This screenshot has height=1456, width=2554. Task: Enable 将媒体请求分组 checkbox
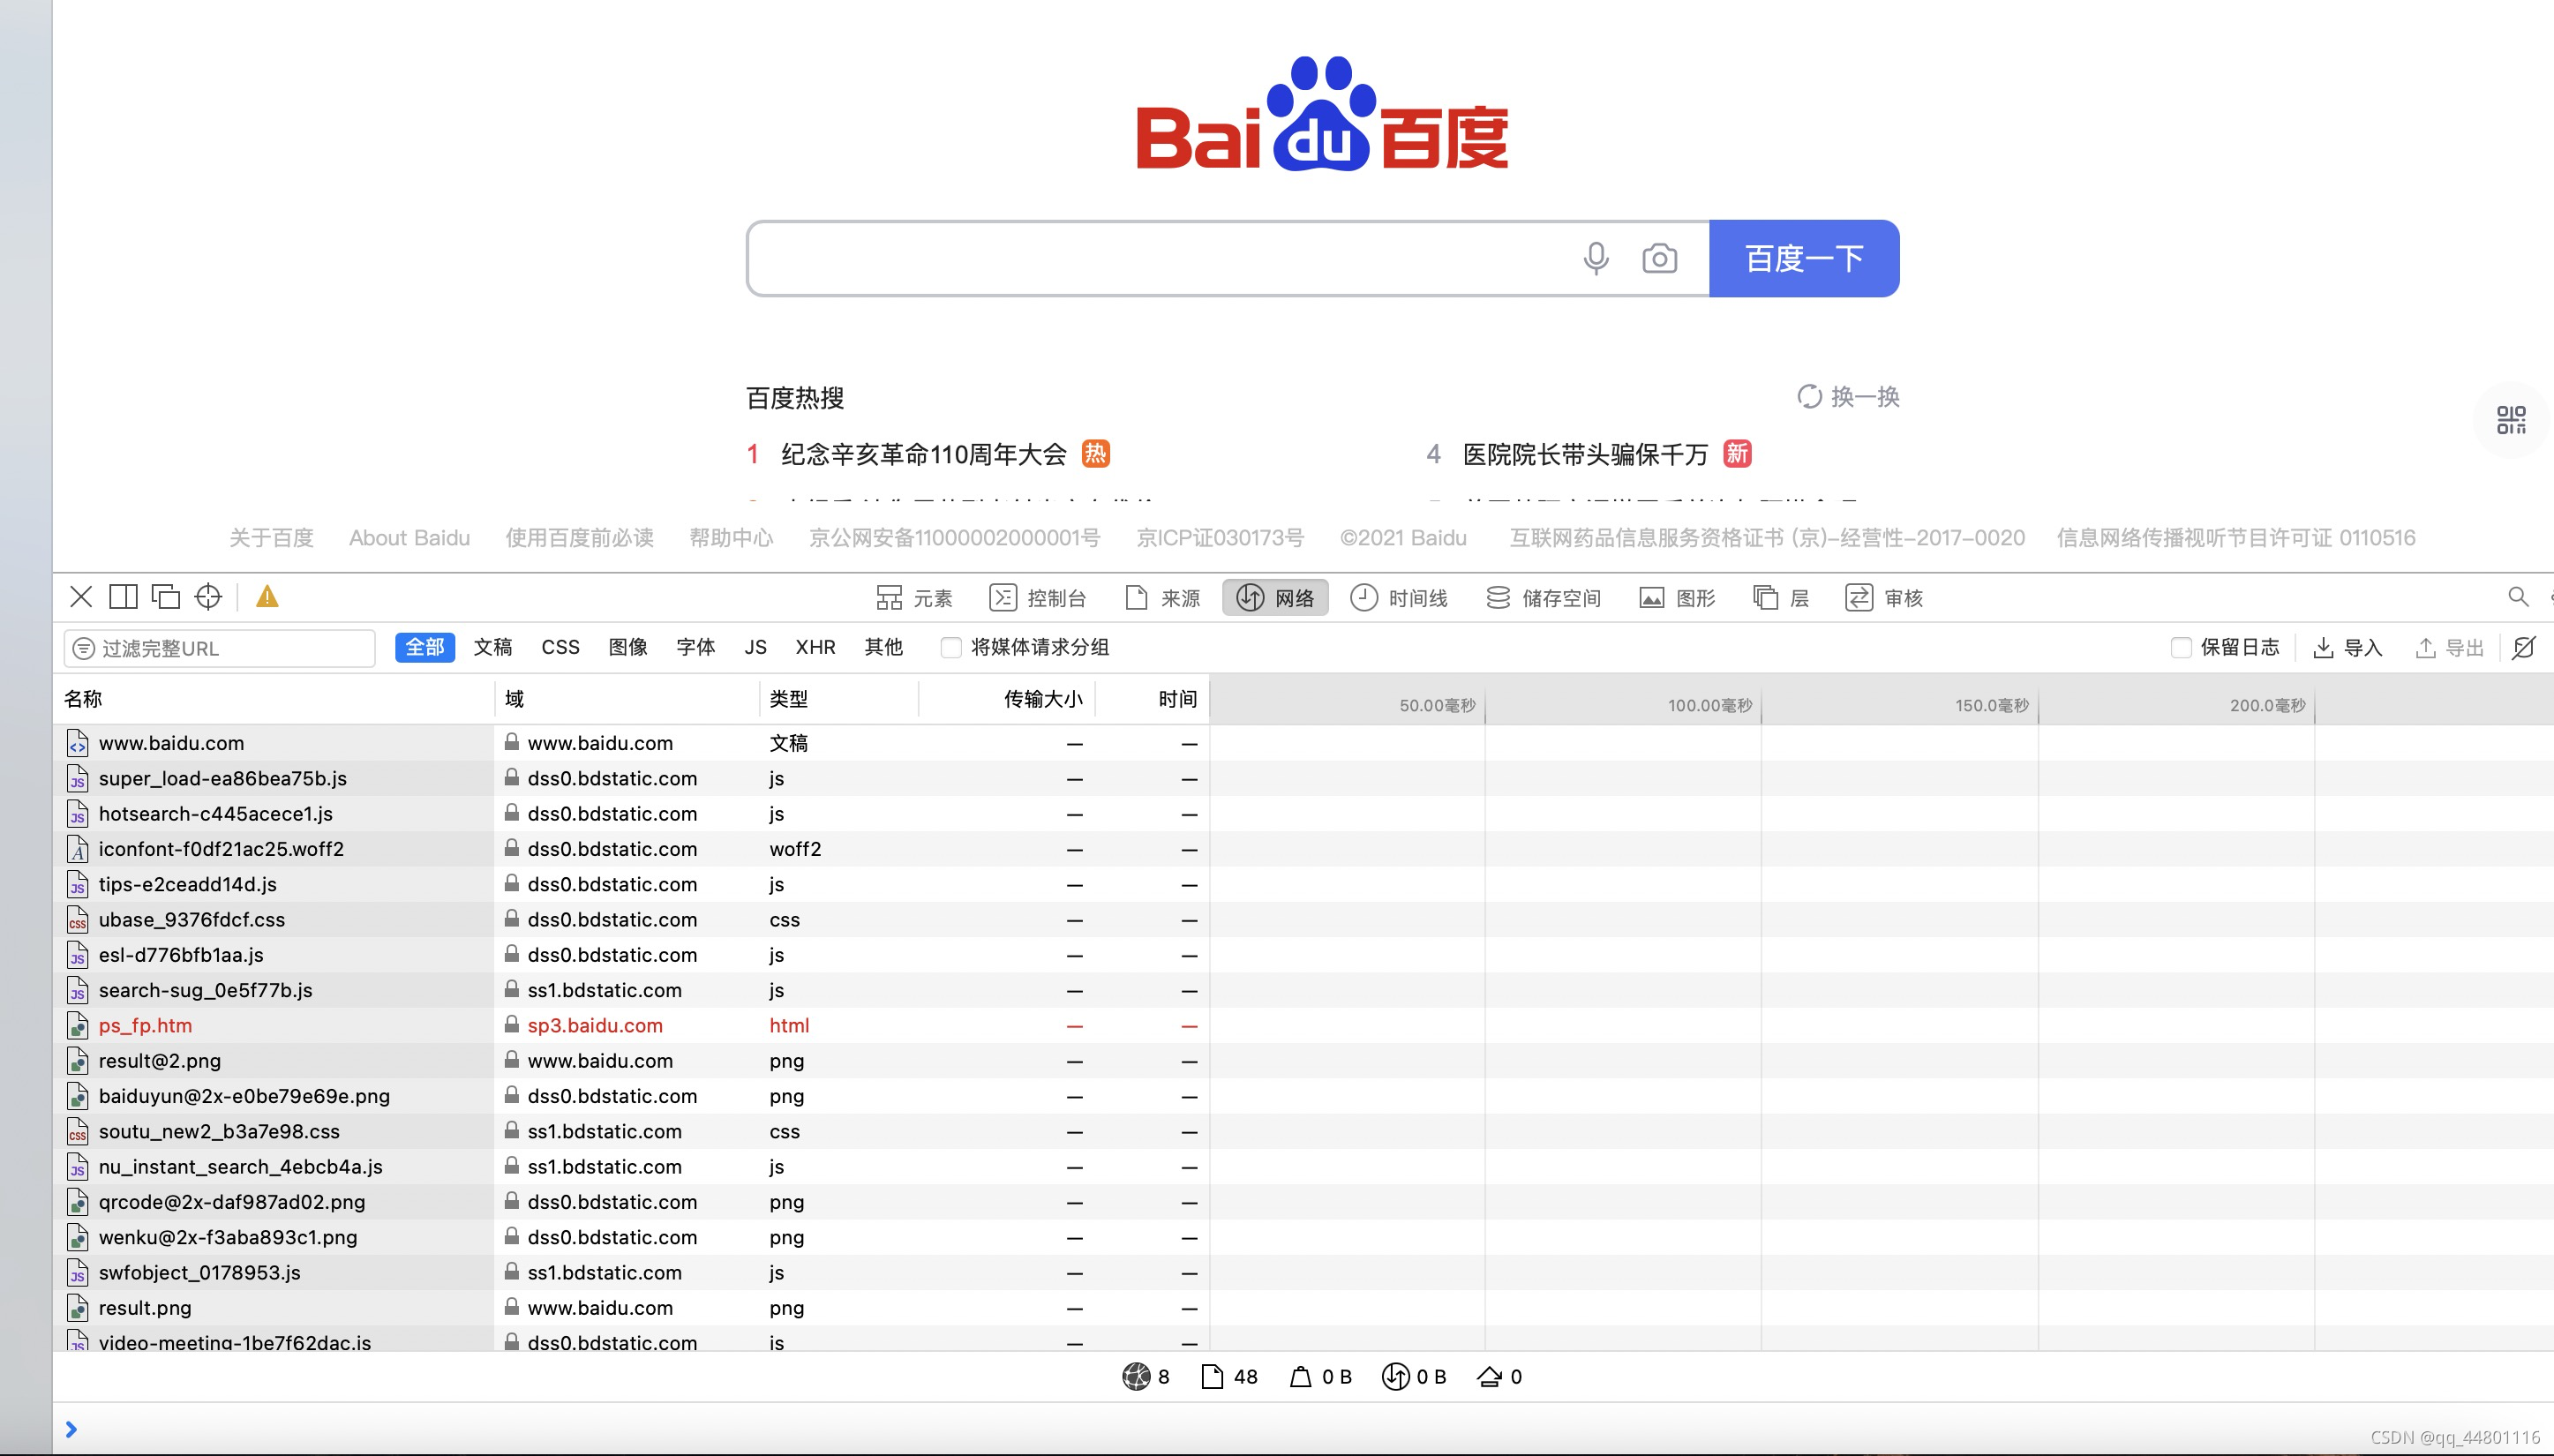point(951,648)
